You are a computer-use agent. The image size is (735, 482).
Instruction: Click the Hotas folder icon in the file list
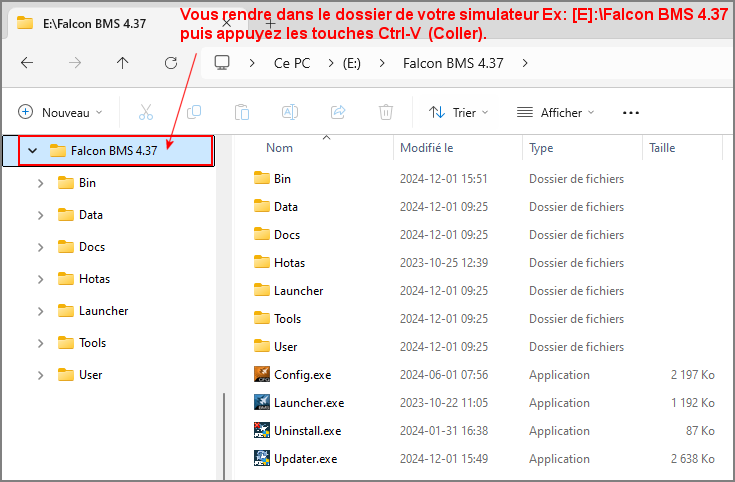(x=262, y=262)
